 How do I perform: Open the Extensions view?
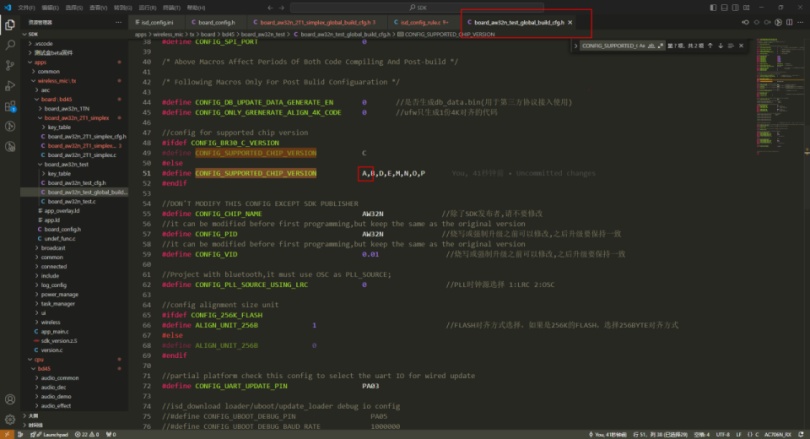click(x=10, y=106)
